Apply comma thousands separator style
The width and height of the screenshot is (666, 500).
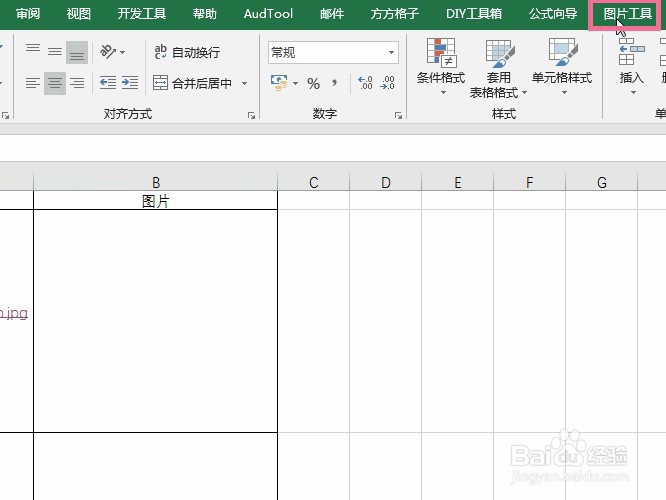335,83
